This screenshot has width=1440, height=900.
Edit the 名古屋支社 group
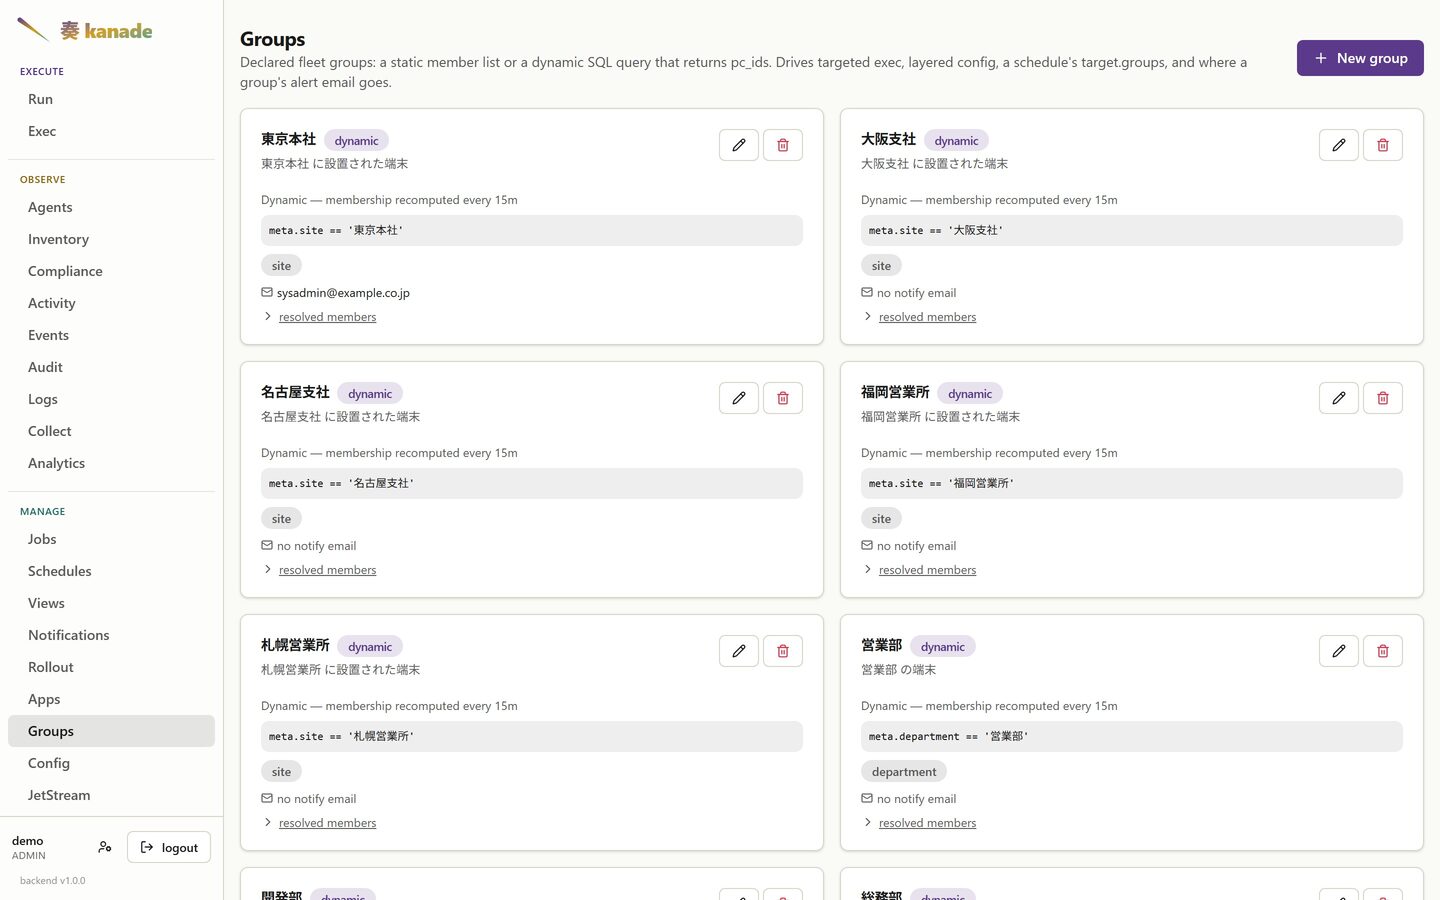(739, 398)
